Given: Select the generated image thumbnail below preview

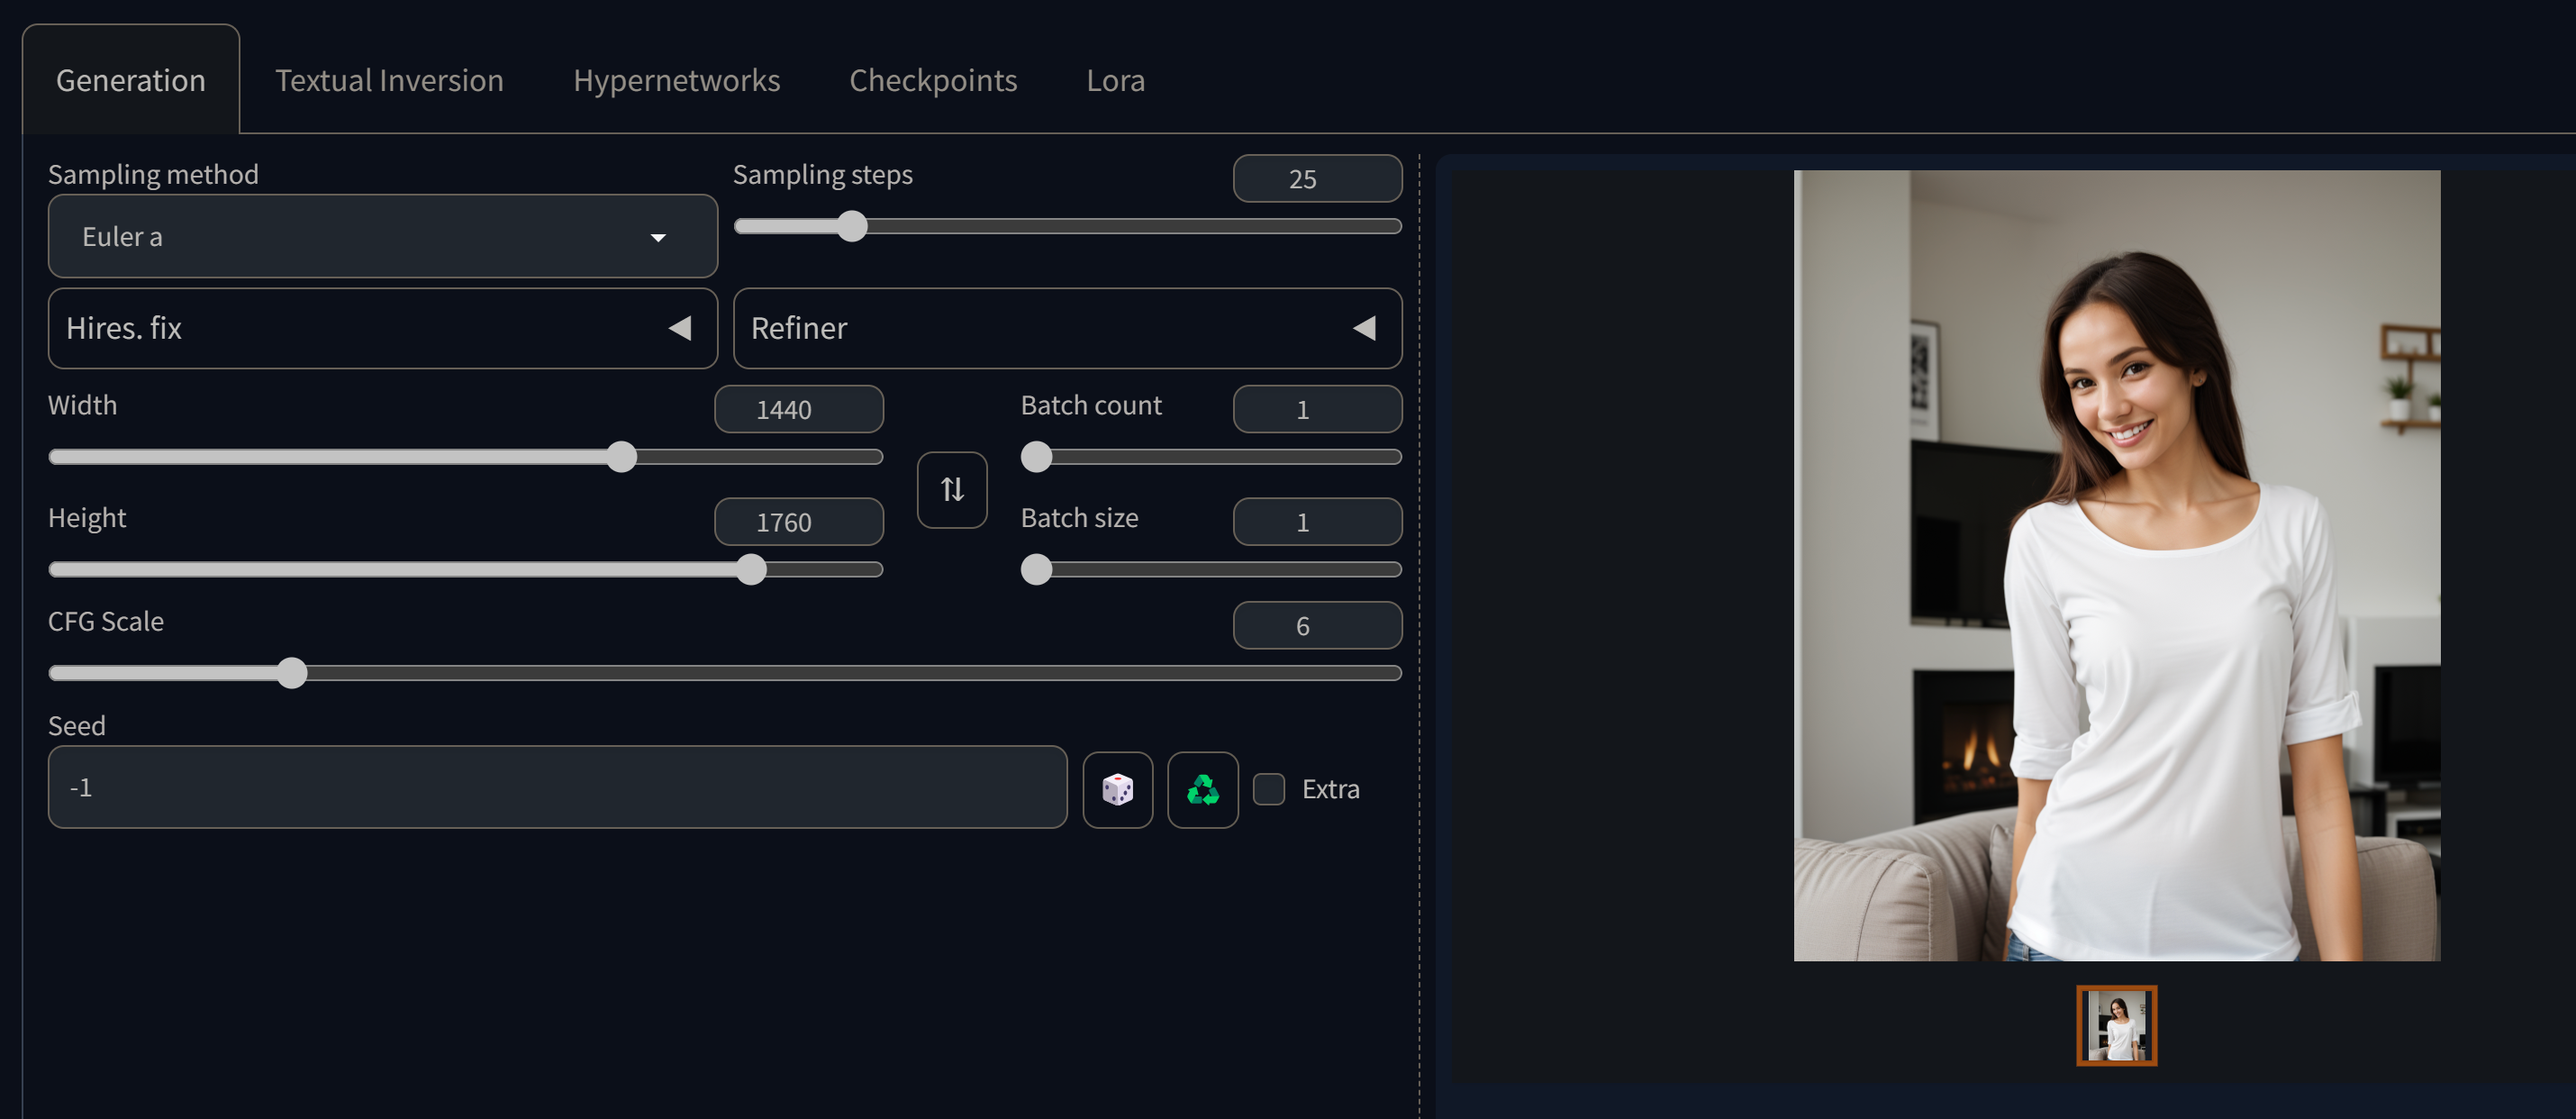Looking at the screenshot, I should pos(2115,1025).
